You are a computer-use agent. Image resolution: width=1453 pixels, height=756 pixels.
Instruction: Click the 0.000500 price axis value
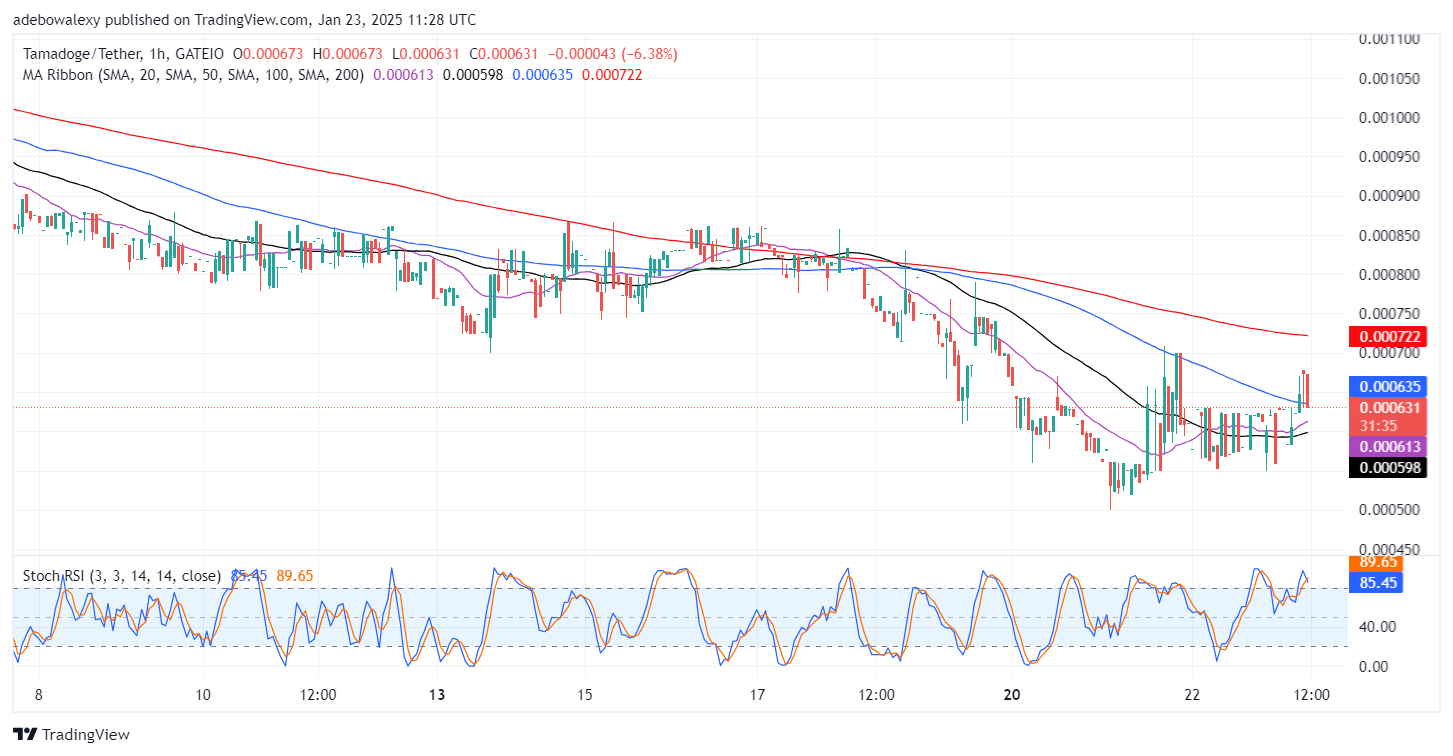pyautogui.click(x=1390, y=509)
